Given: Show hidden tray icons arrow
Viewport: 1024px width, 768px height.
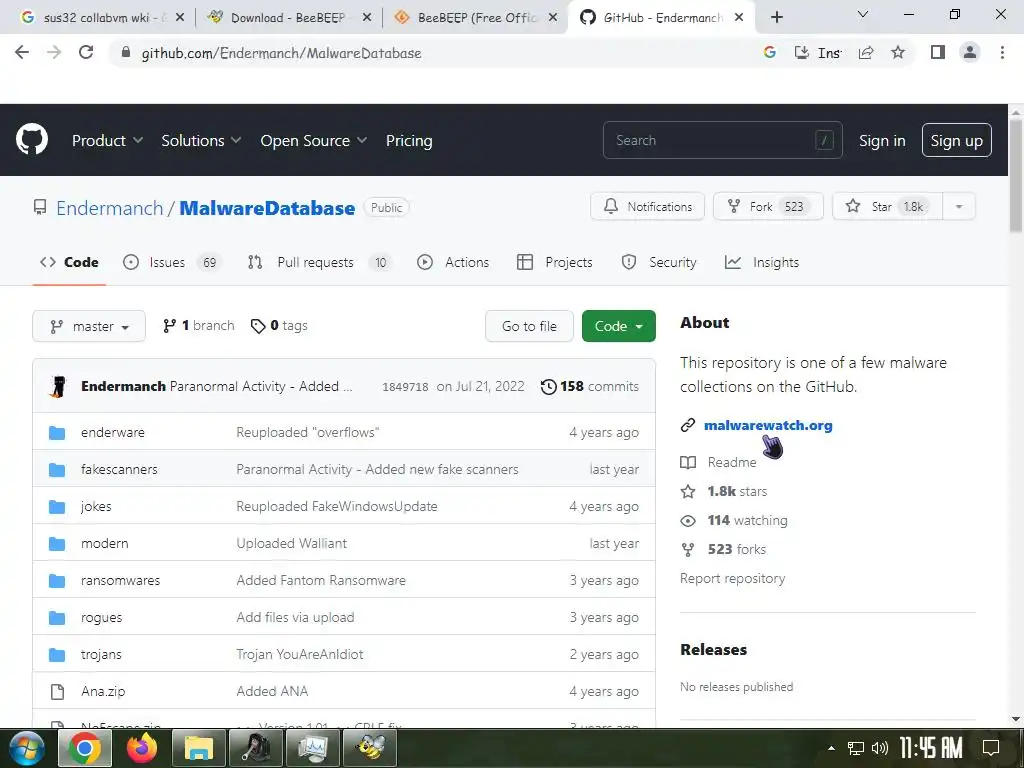Looking at the screenshot, I should [x=831, y=748].
